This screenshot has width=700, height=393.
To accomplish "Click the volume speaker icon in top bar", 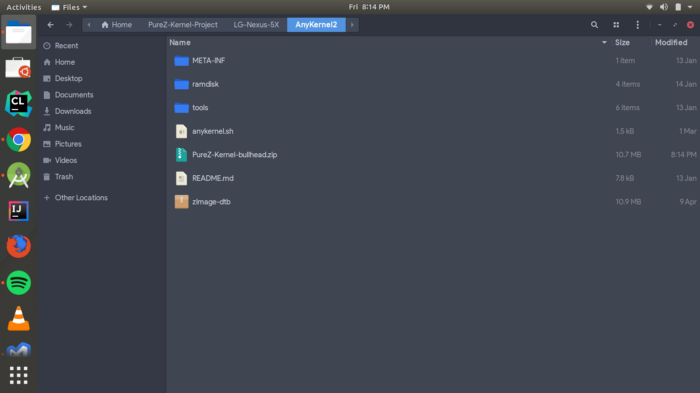I will 664,7.
